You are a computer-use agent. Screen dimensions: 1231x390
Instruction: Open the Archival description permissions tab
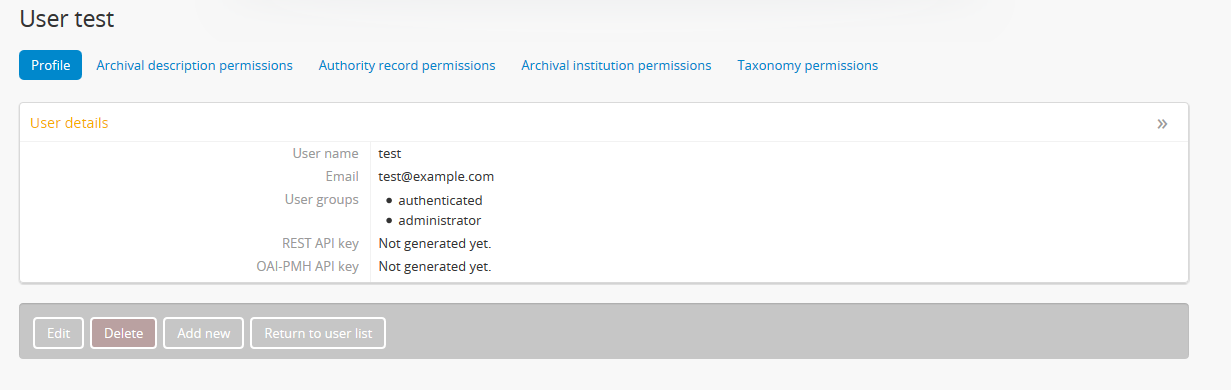coord(194,65)
